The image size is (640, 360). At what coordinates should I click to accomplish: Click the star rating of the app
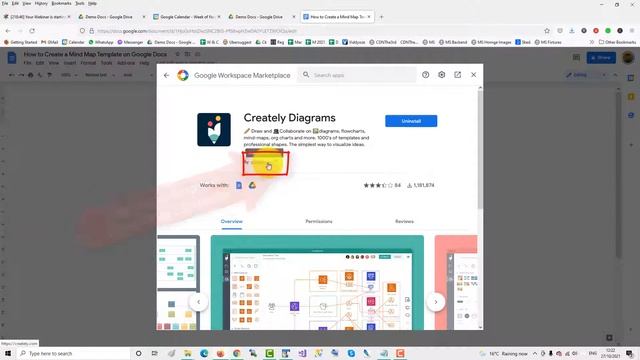pyautogui.click(x=378, y=185)
